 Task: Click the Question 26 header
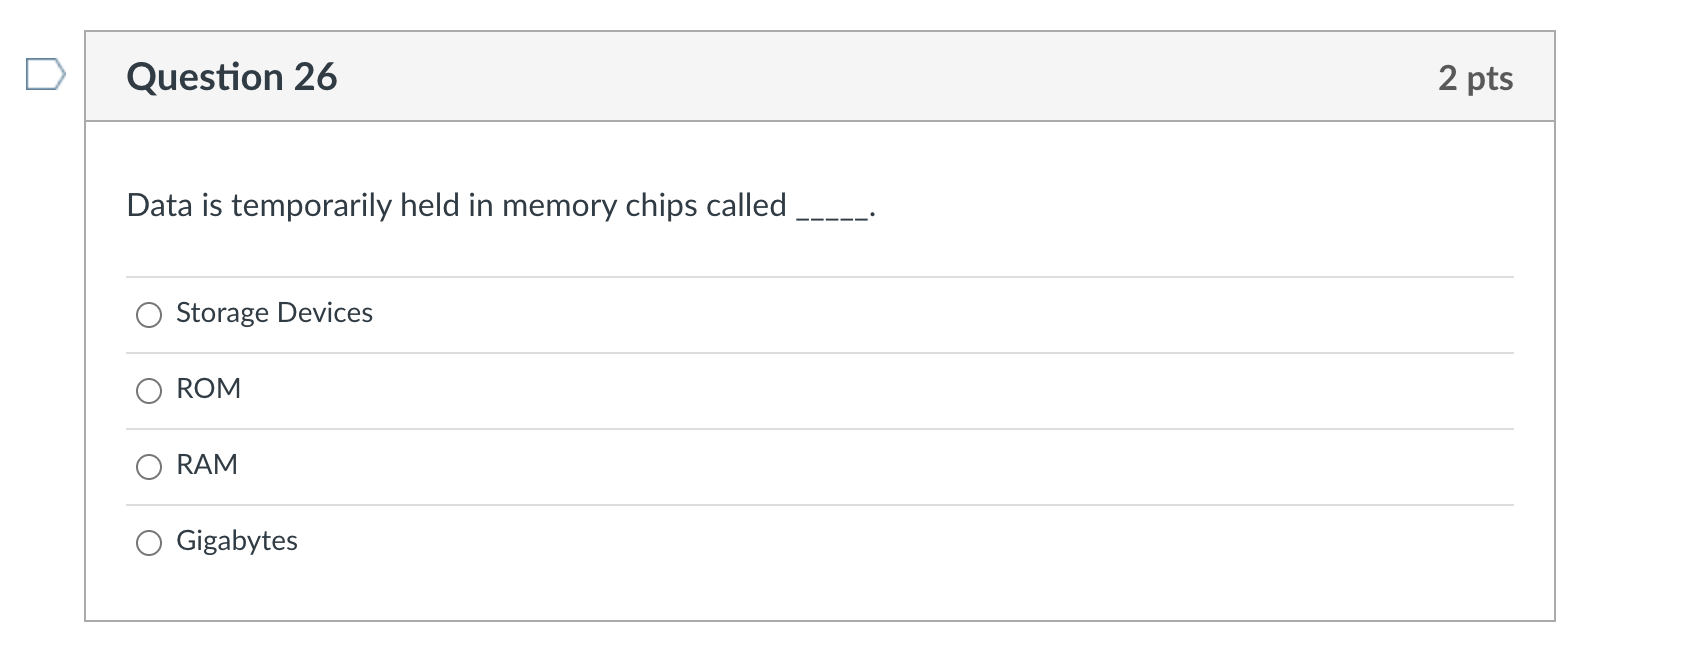point(231,75)
